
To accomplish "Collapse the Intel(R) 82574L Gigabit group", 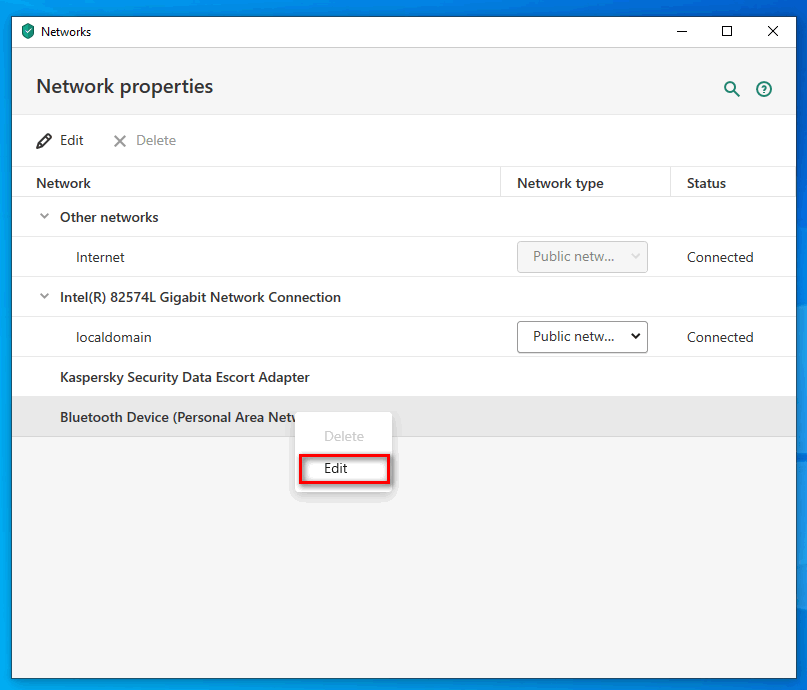I will point(45,297).
